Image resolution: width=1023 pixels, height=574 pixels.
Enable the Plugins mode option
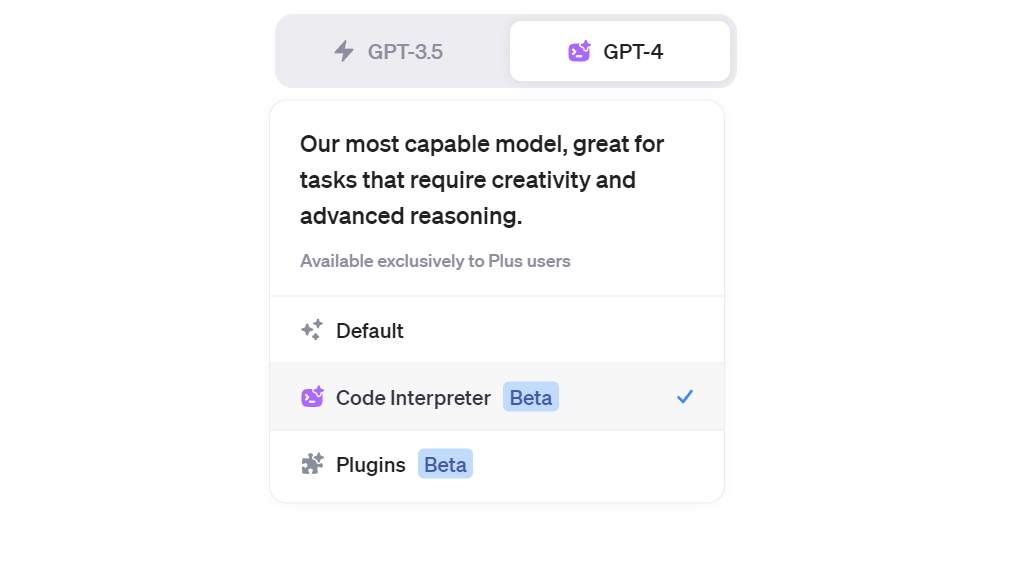pyautogui.click(x=497, y=464)
